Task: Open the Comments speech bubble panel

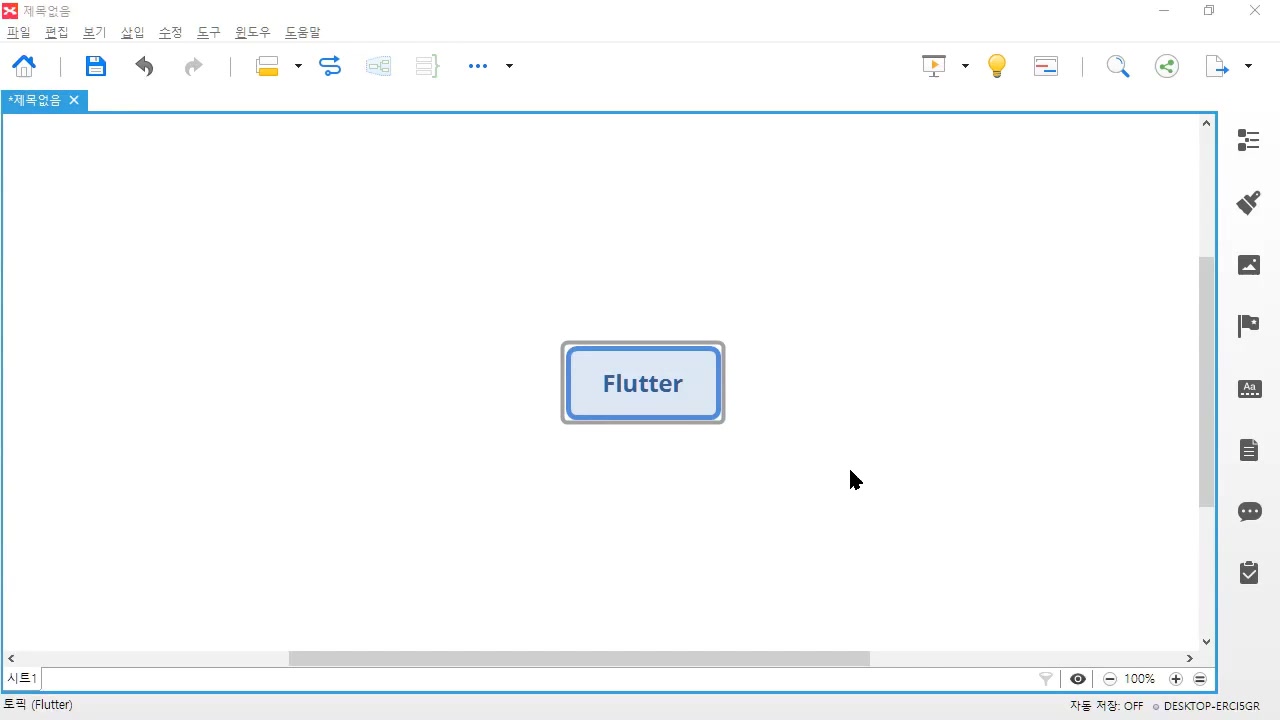Action: [1249, 512]
